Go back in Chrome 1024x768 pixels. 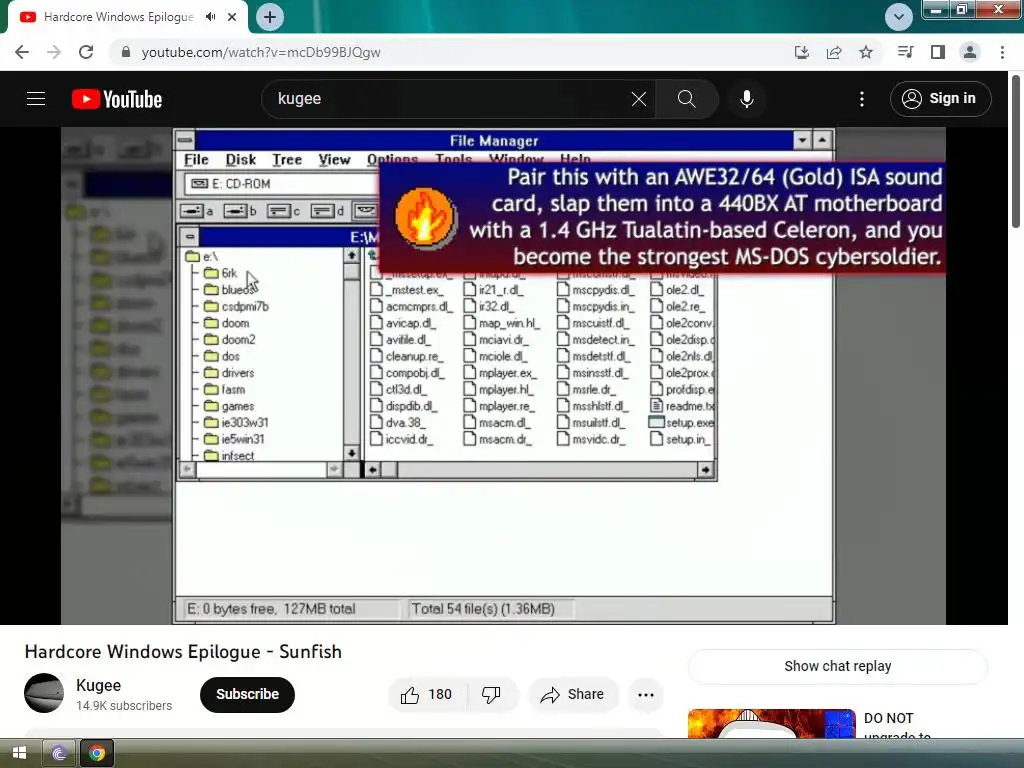(22, 52)
